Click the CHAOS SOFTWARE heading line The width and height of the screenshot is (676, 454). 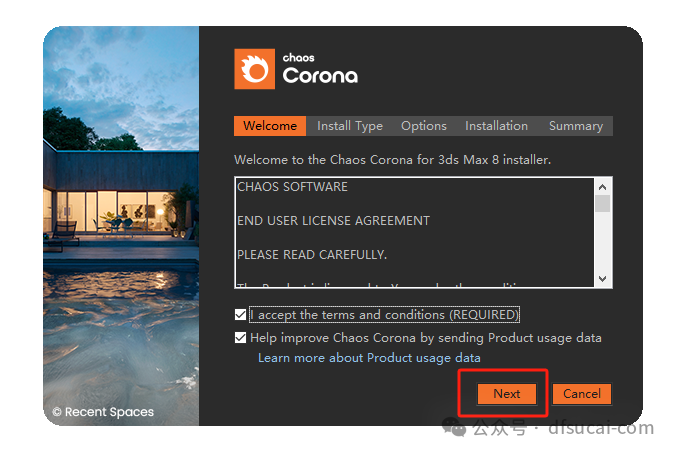[x=292, y=187]
